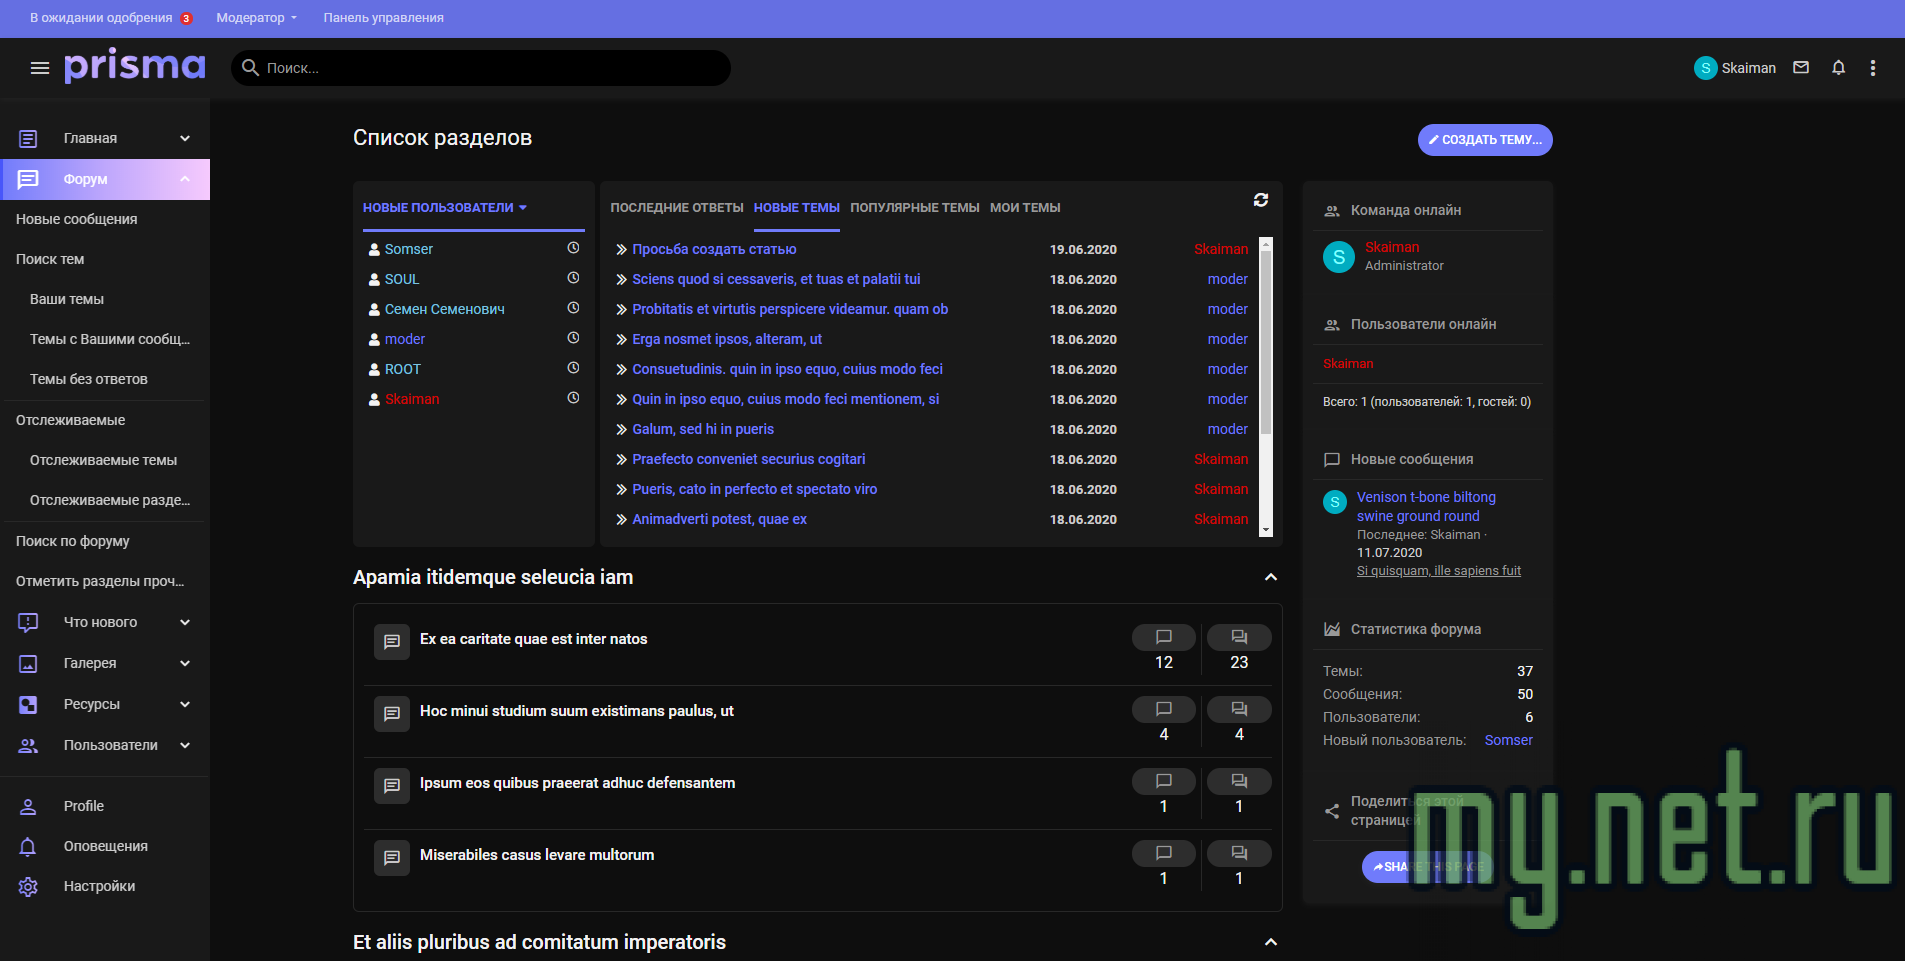Viewport: 1905px width, 961px height.
Task: Open the hamburger menu icon
Action: (x=40, y=68)
